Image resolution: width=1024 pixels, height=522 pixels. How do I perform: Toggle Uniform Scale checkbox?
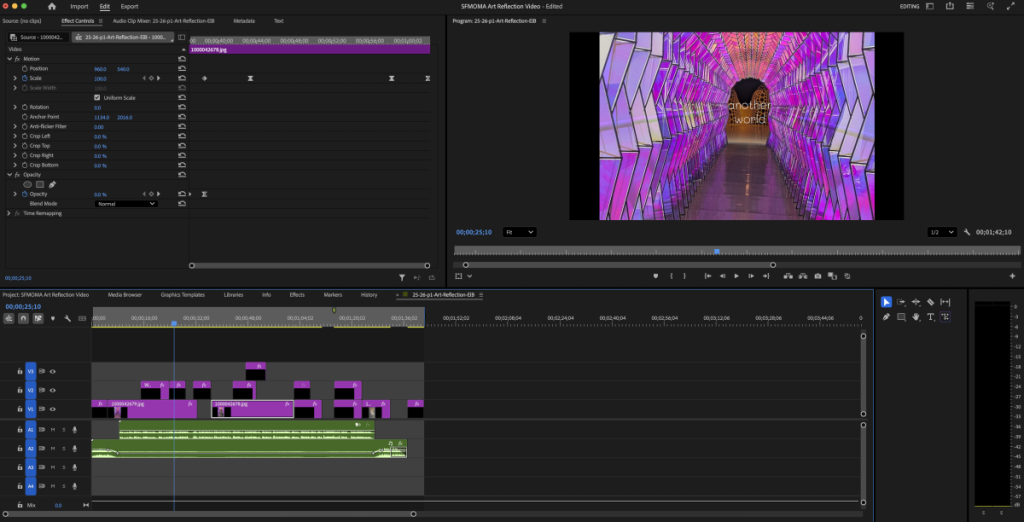click(97, 97)
